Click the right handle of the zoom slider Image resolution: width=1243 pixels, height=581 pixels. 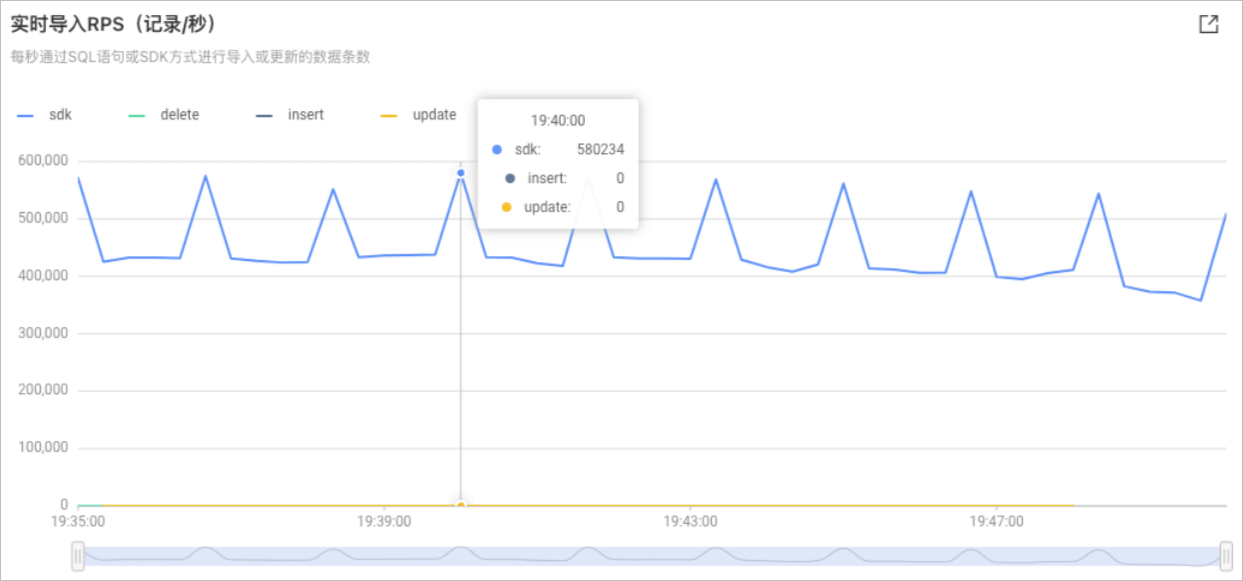pyautogui.click(x=1226, y=556)
